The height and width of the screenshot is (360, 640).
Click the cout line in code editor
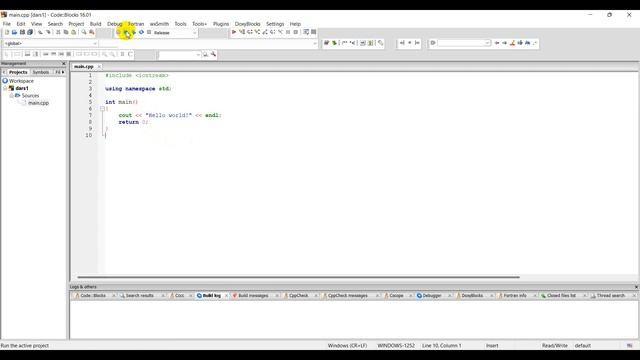point(170,116)
